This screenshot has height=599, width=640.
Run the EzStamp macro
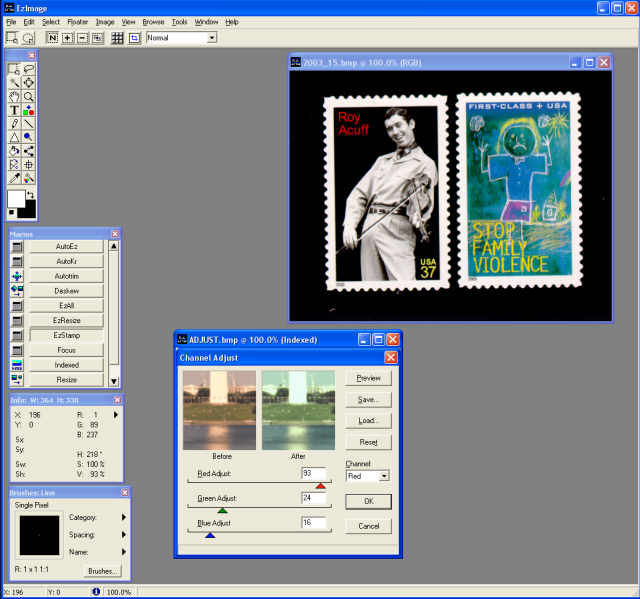67,335
